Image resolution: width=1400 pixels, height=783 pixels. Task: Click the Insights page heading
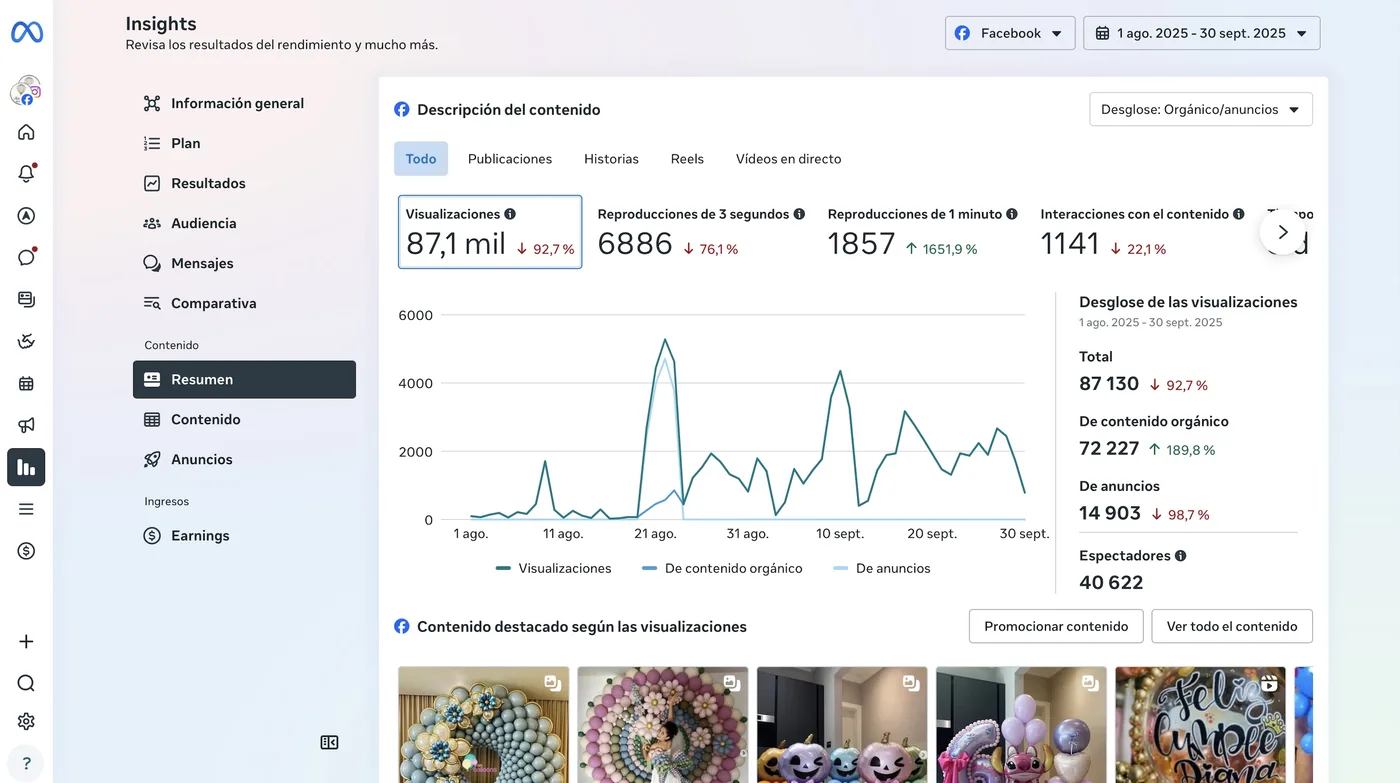tap(161, 23)
